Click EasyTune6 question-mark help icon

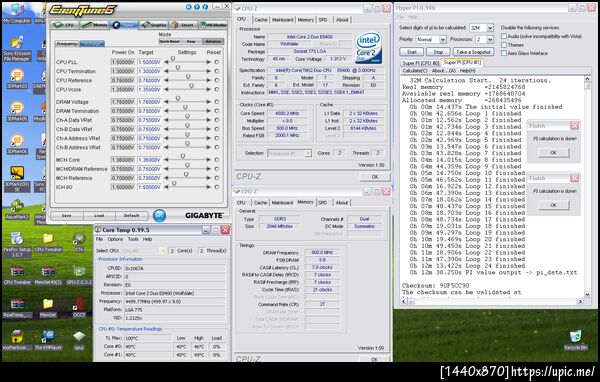pos(197,7)
